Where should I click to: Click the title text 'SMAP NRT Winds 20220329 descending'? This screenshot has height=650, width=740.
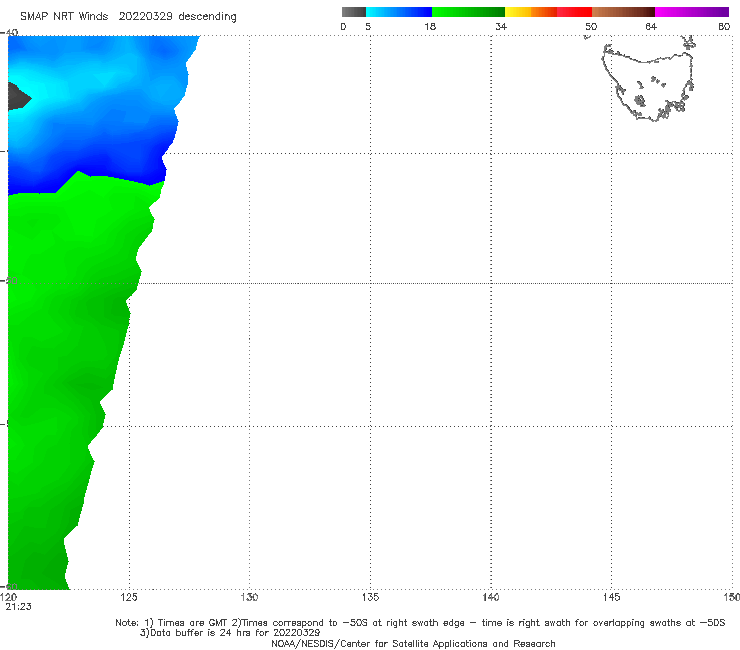click(x=128, y=17)
